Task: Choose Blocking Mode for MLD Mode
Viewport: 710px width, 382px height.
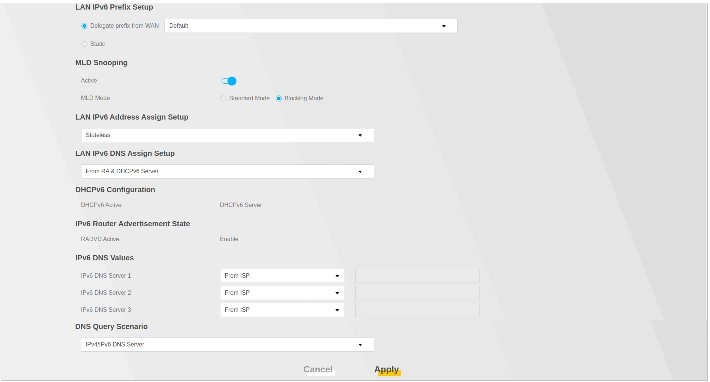Action: pyautogui.click(x=279, y=98)
